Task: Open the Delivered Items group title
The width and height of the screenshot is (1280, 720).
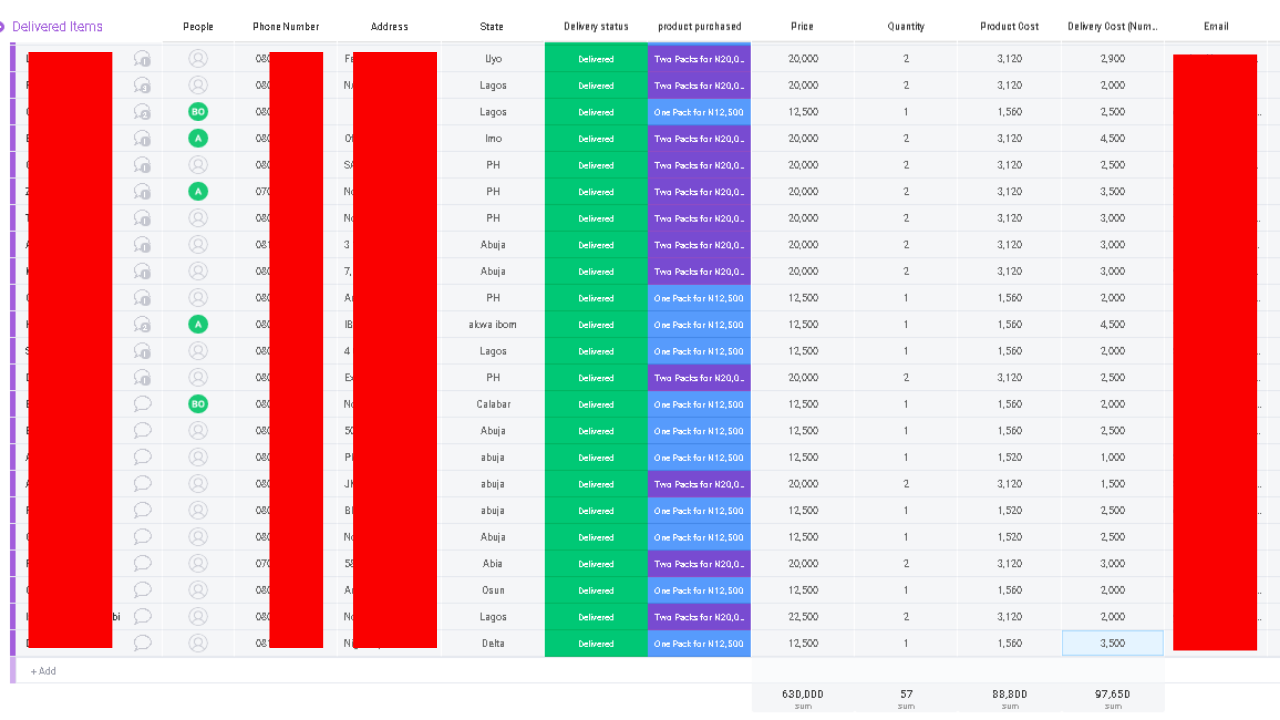Action: [x=57, y=27]
